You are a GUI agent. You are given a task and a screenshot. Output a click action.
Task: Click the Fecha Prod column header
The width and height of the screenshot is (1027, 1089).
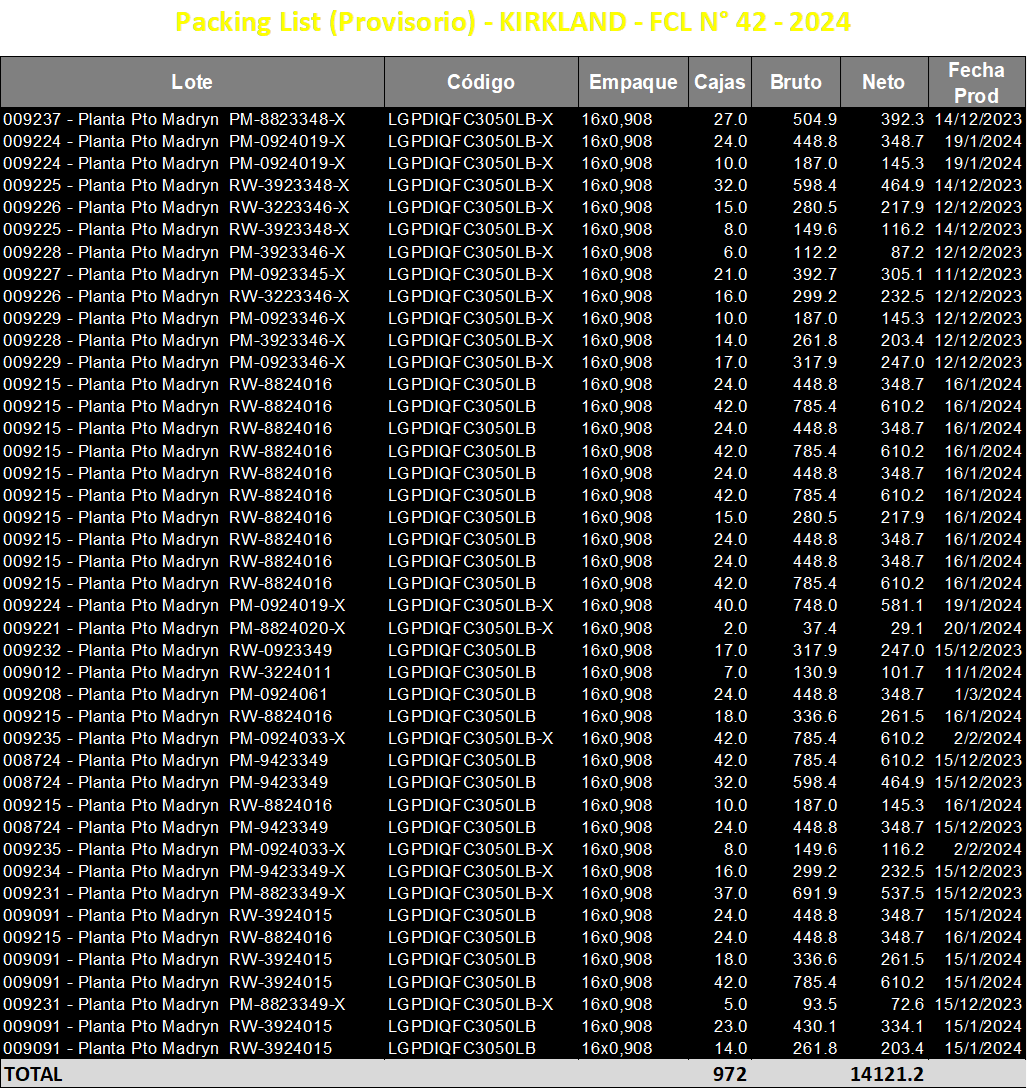pos(977,82)
